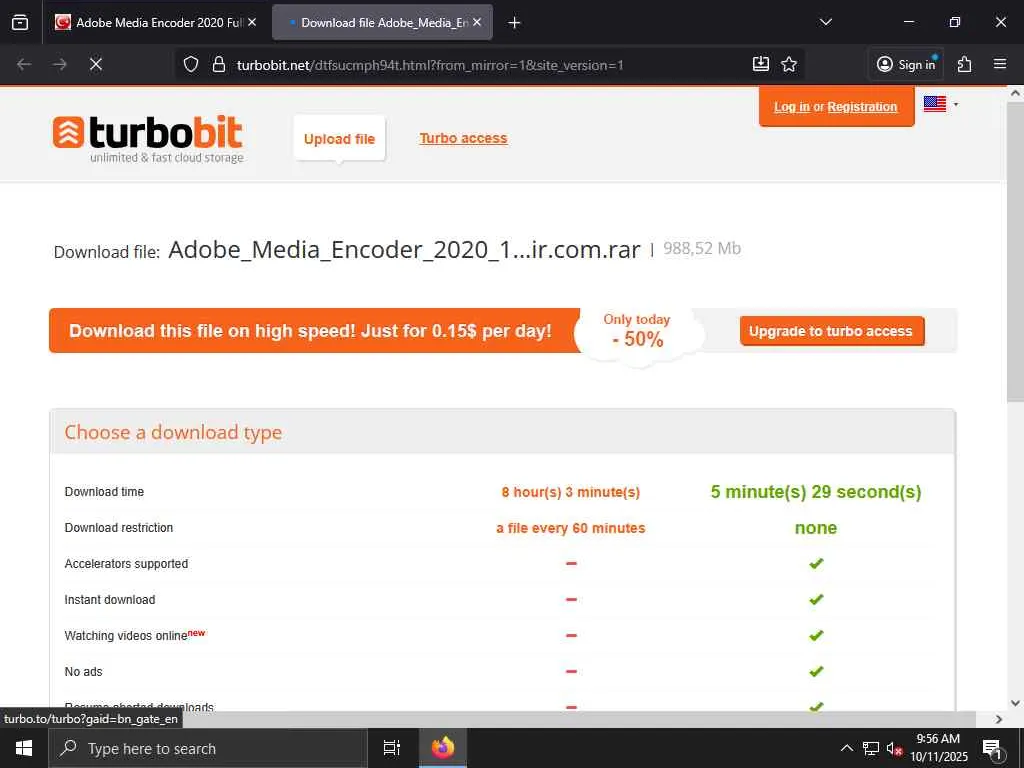Click the green none restriction text

[816, 528]
